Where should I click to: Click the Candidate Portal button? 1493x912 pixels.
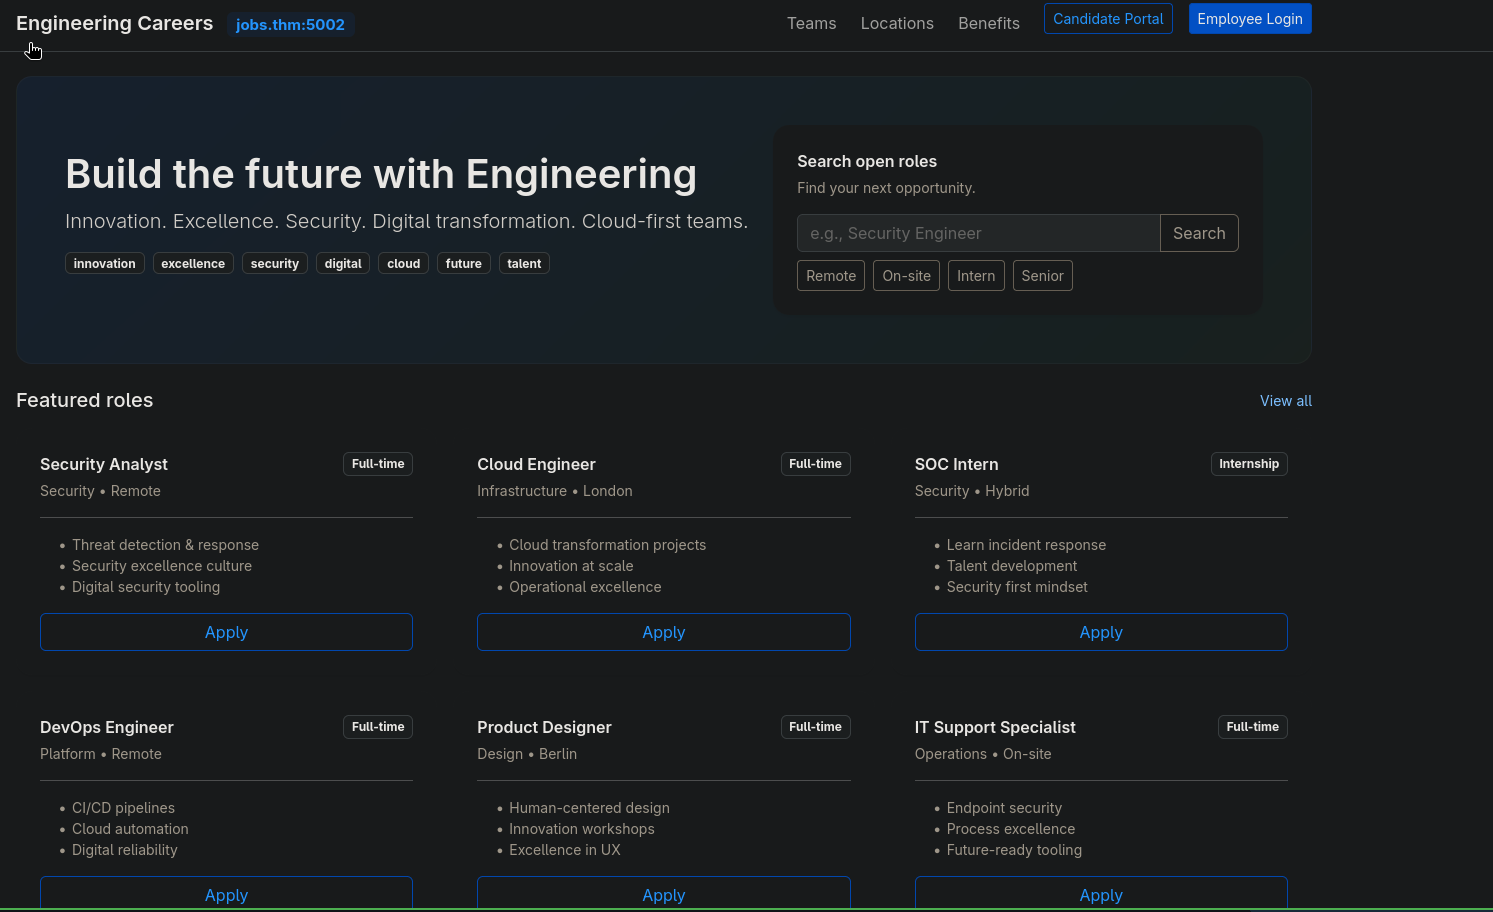pyautogui.click(x=1108, y=19)
